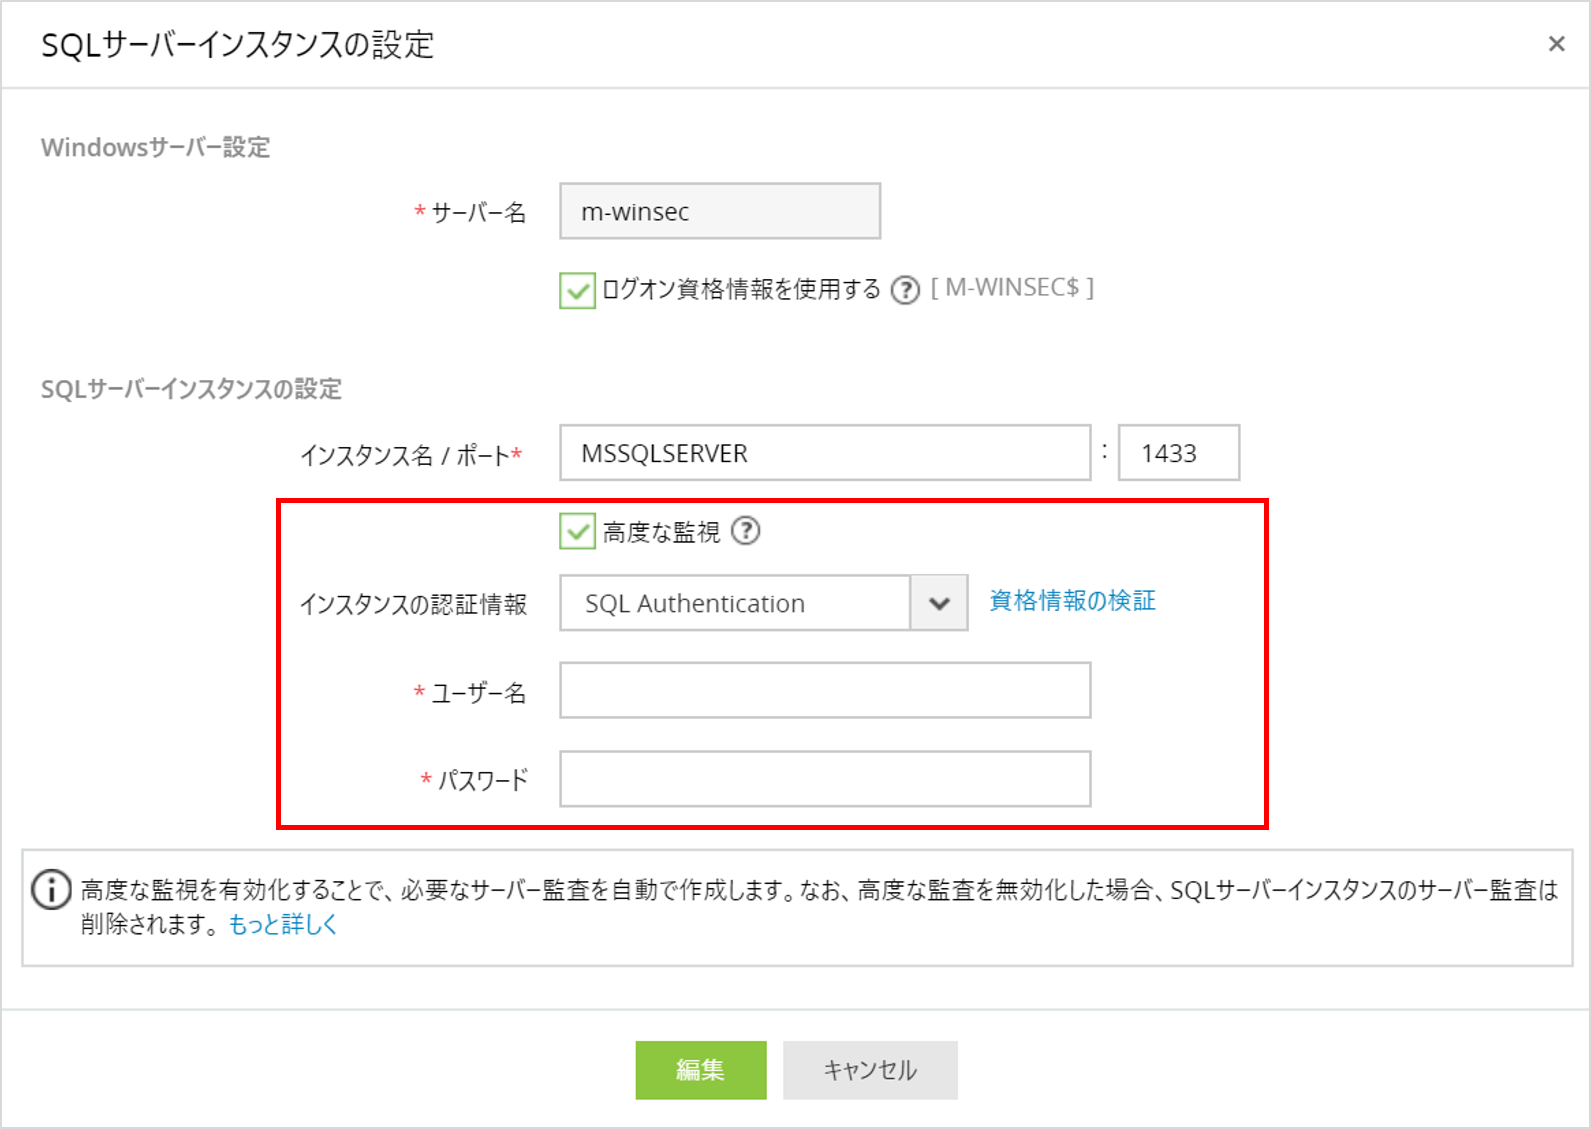Uncheck the 高度な監視 checkbox
The height and width of the screenshot is (1129, 1591).
(x=577, y=531)
